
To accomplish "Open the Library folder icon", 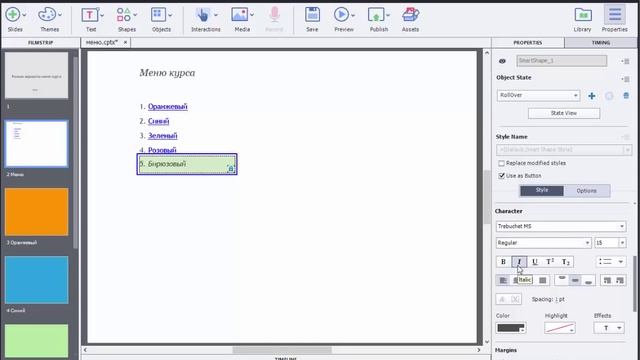I will click(583, 15).
